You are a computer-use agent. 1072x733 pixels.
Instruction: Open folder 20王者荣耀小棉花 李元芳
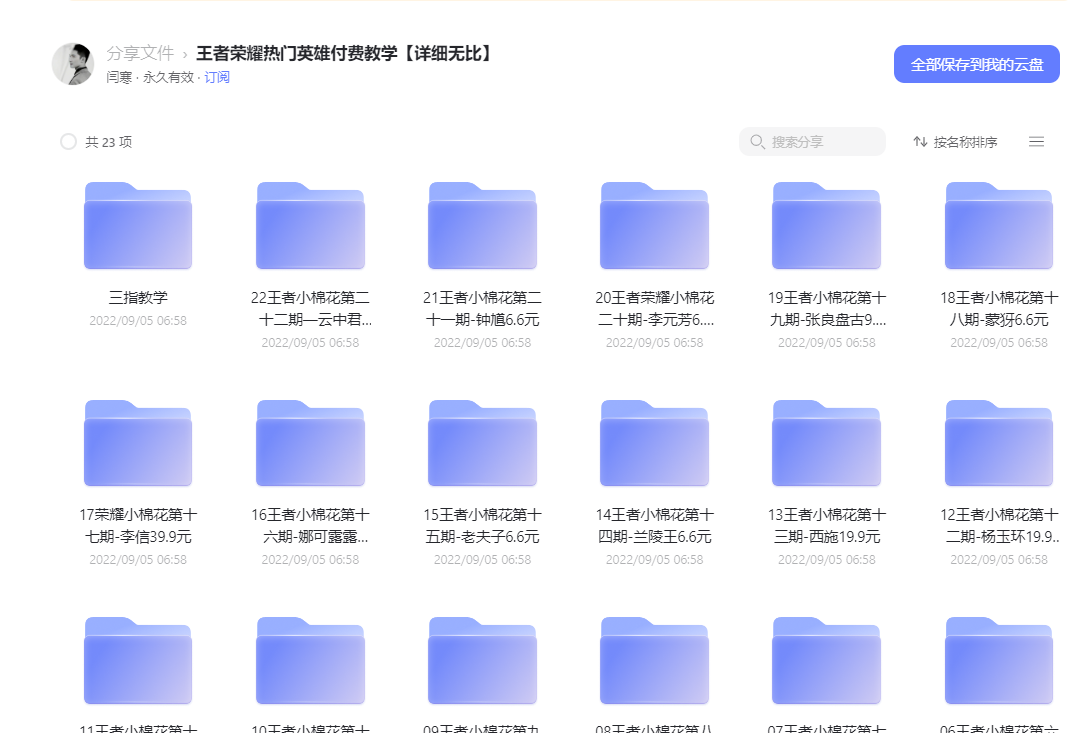[x=654, y=226]
